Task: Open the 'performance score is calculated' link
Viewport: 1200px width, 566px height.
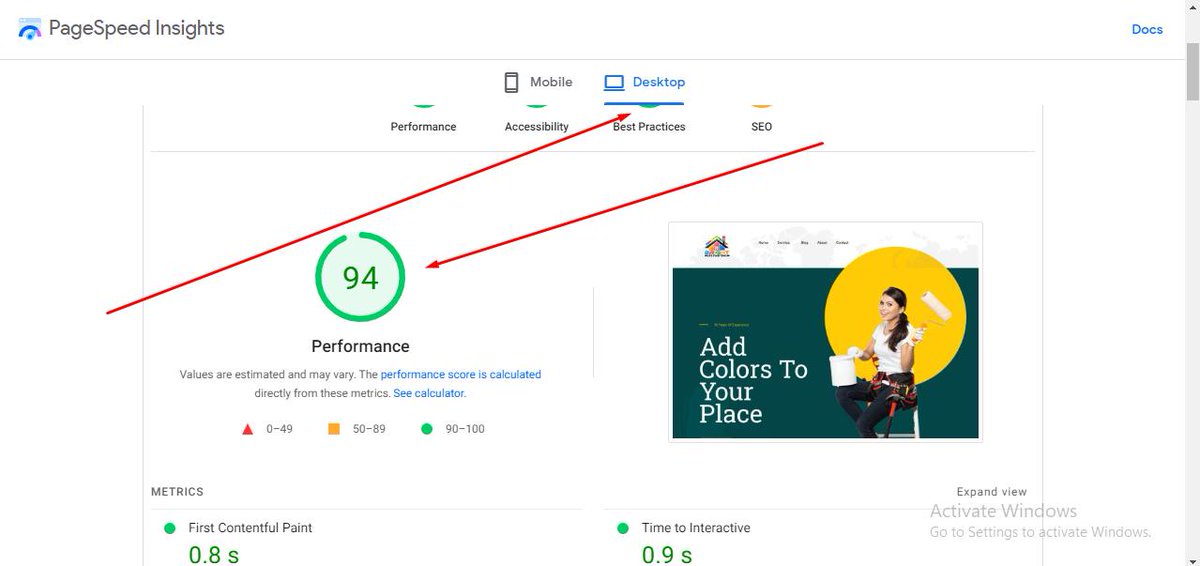Action: pos(461,374)
